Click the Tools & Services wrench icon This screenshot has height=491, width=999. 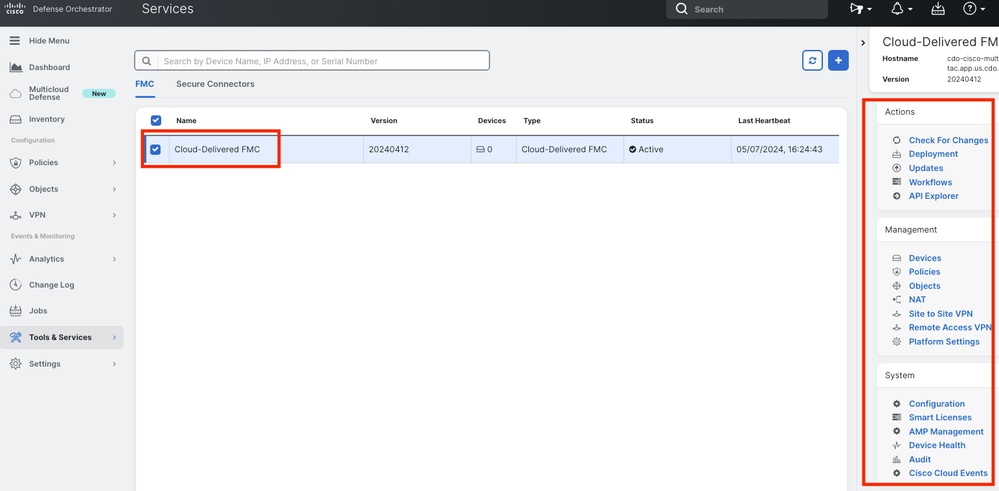pos(16,338)
